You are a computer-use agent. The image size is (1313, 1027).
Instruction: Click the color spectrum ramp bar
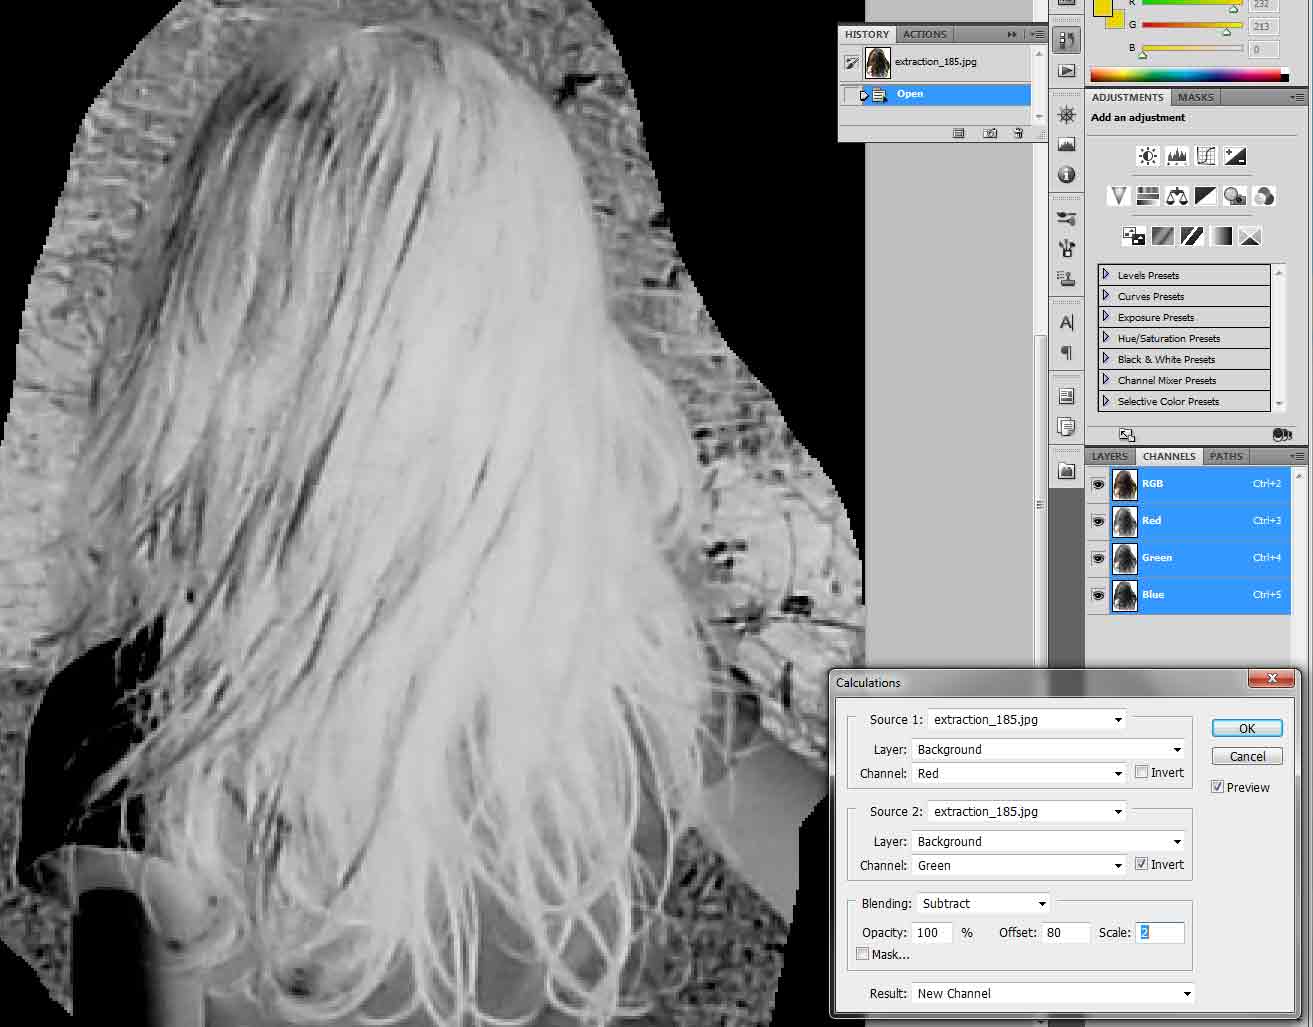click(x=1186, y=75)
